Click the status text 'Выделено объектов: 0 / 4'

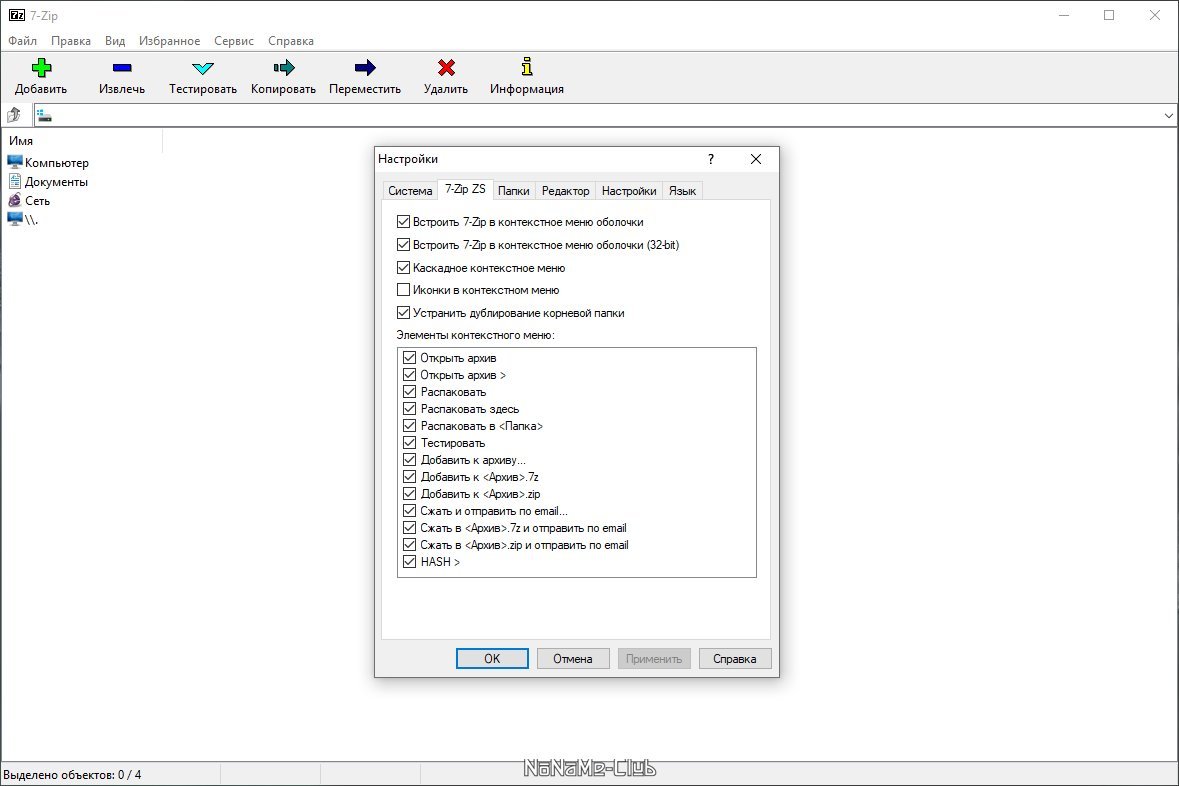tap(72, 775)
